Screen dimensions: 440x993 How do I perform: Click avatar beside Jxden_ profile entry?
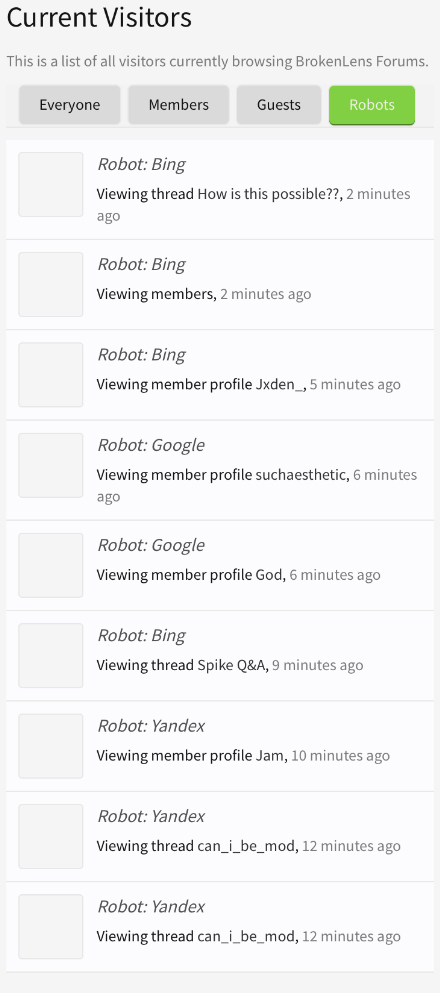point(51,375)
